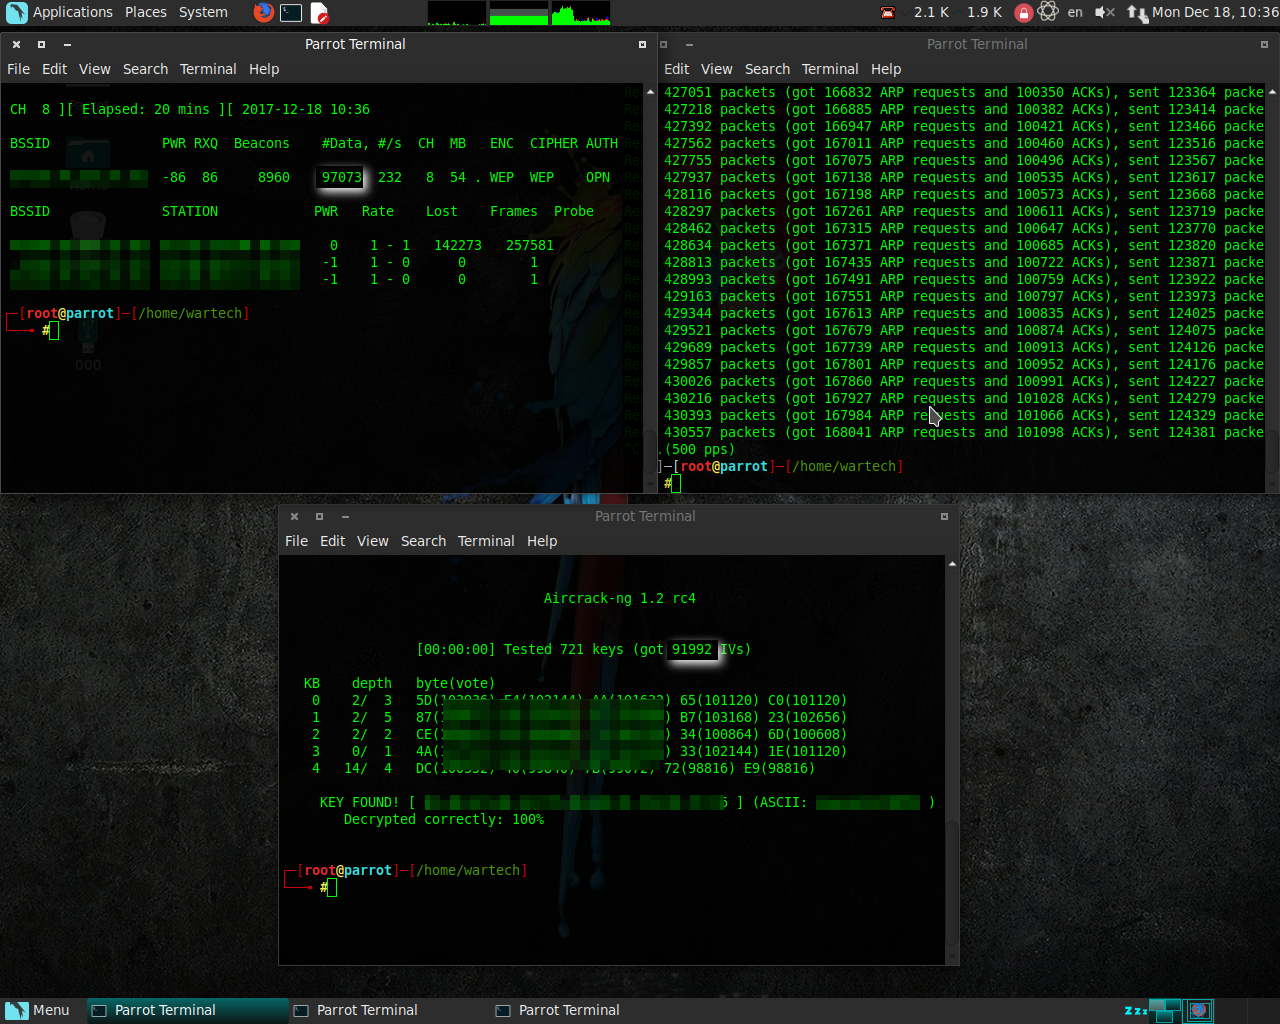Click the Parrot logo in top panel
The image size is (1280, 1024).
[x=16, y=13]
